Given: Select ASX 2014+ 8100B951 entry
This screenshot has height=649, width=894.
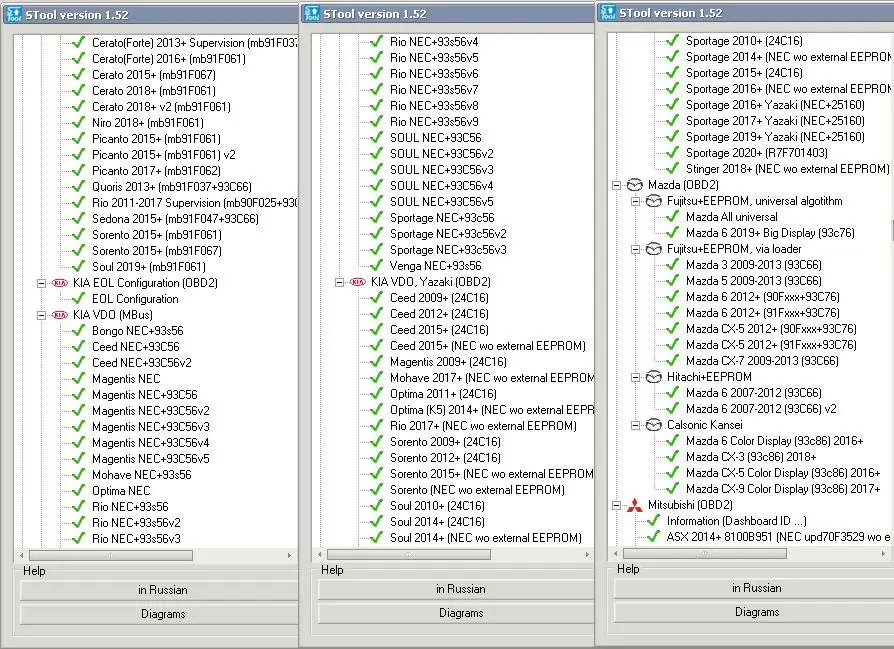Looking at the screenshot, I should click(778, 537).
